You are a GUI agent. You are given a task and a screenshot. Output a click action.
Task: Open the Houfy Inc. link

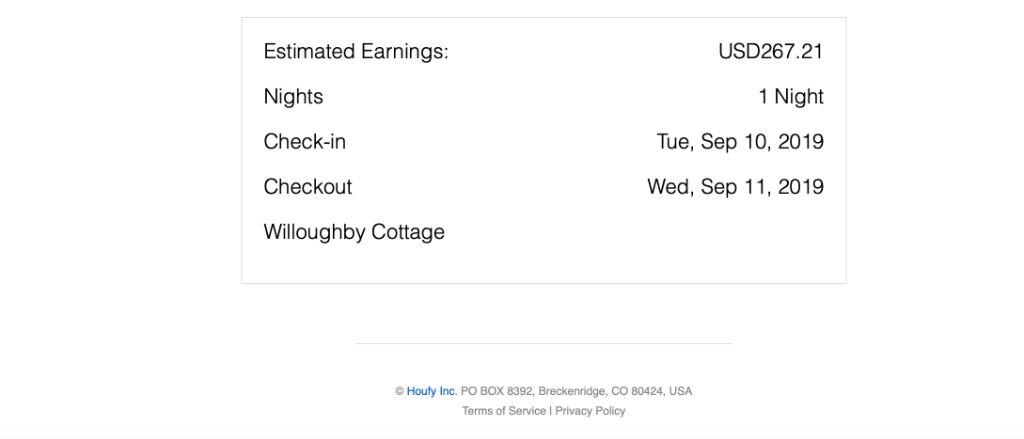point(431,392)
